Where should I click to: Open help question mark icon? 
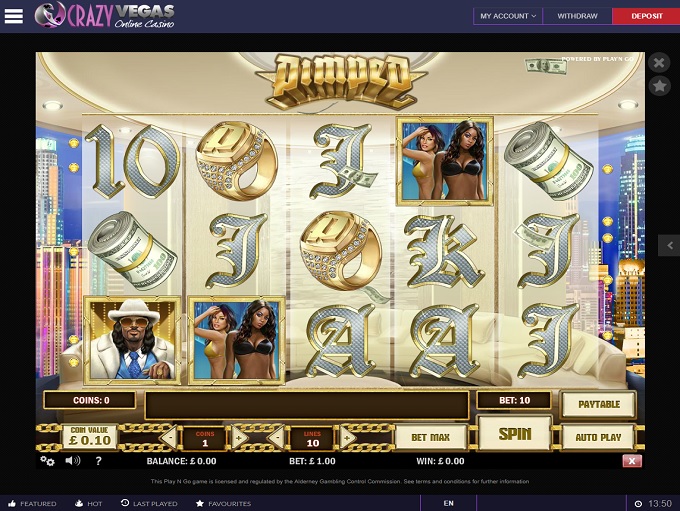[98, 461]
